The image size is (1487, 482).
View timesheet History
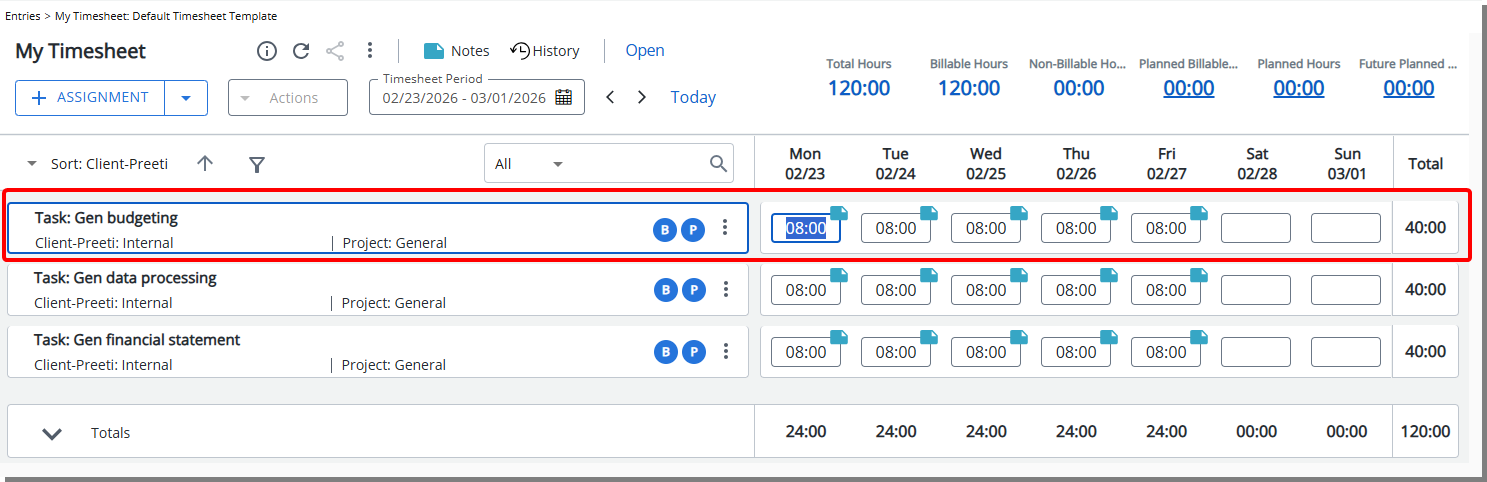coord(545,51)
